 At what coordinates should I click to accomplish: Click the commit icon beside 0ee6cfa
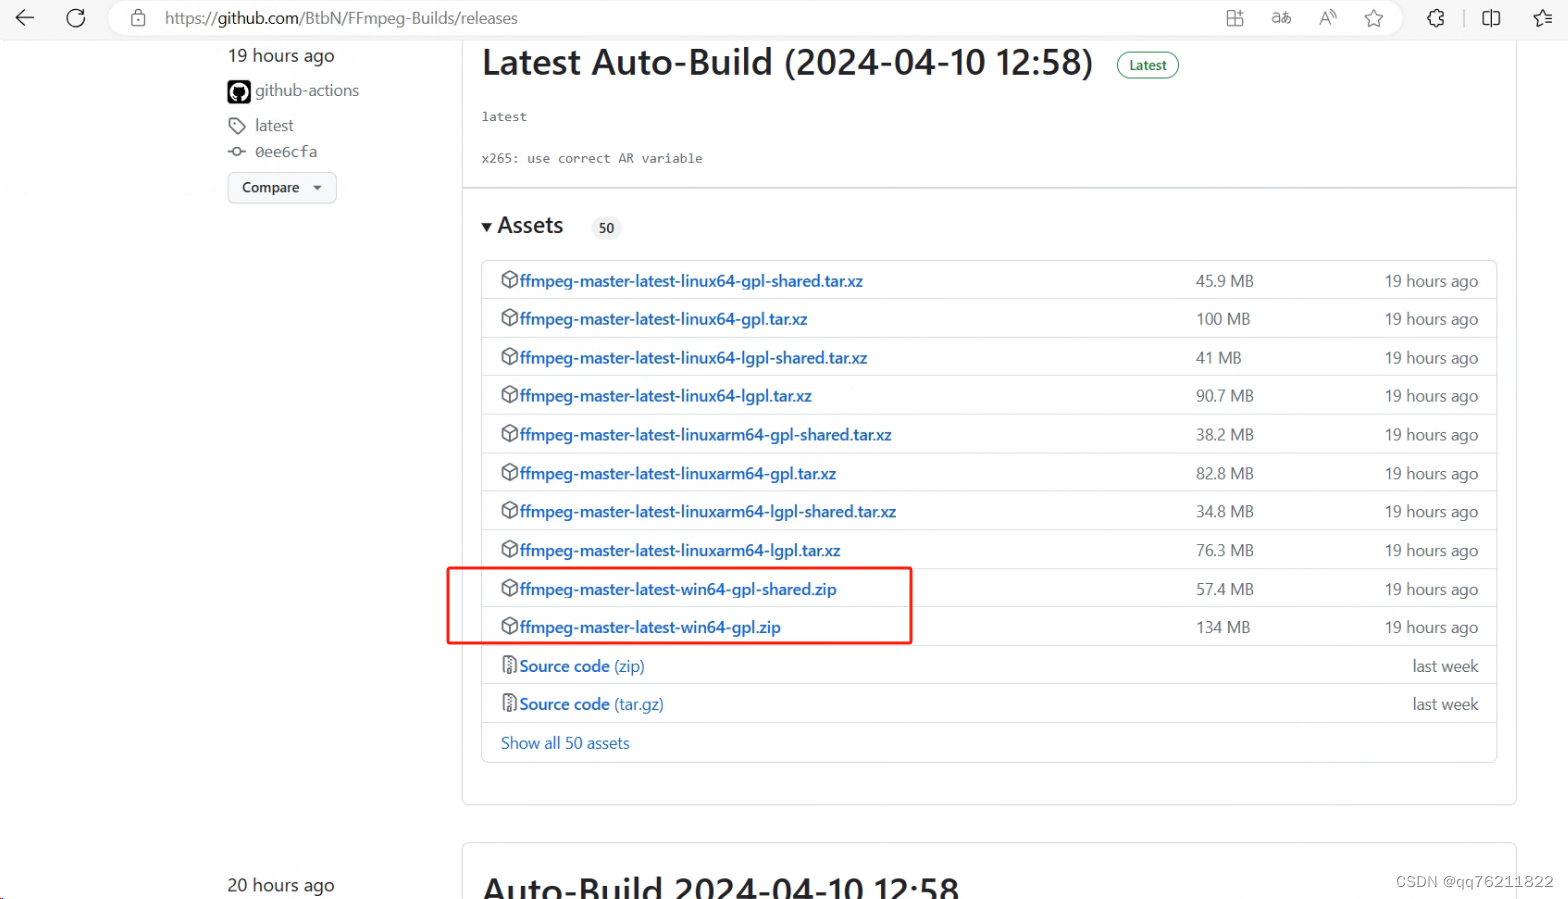coord(237,152)
